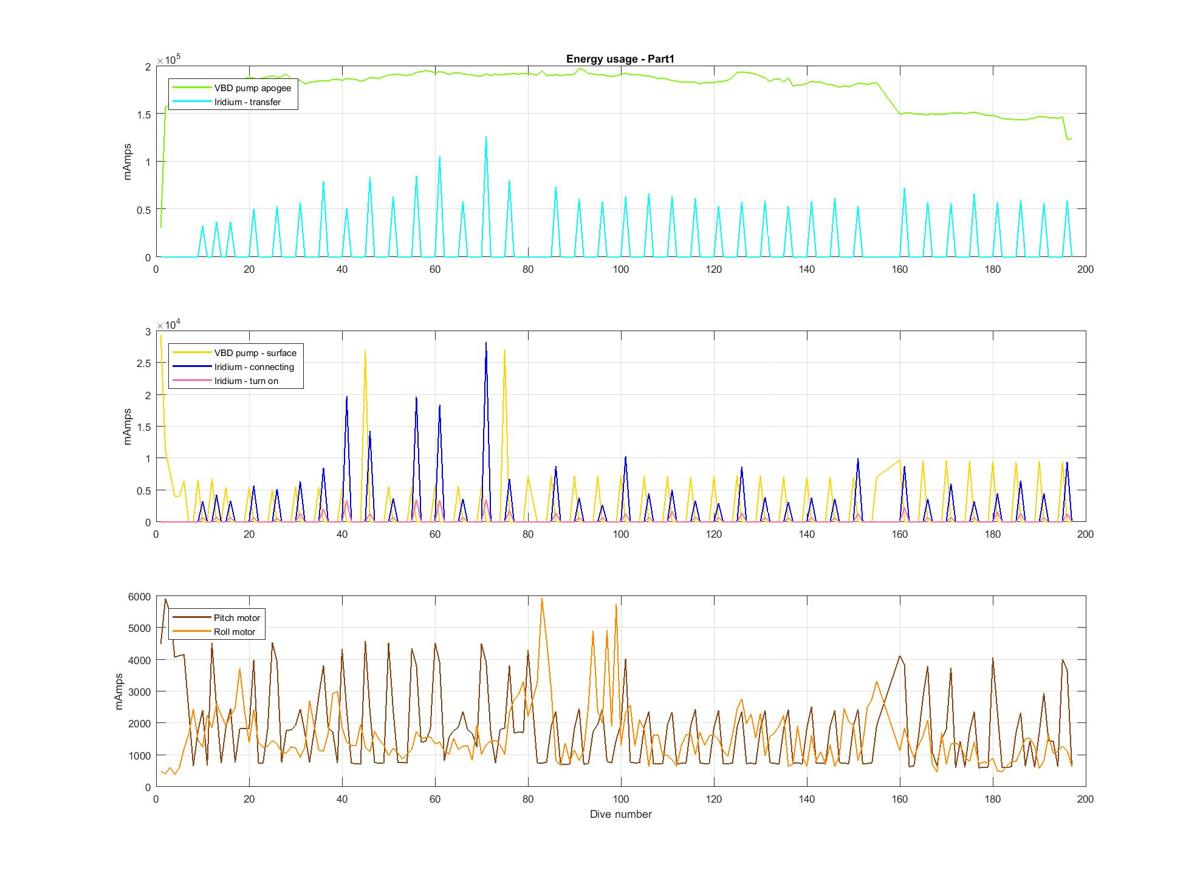Click the green line sample in top legend

(x=192, y=88)
